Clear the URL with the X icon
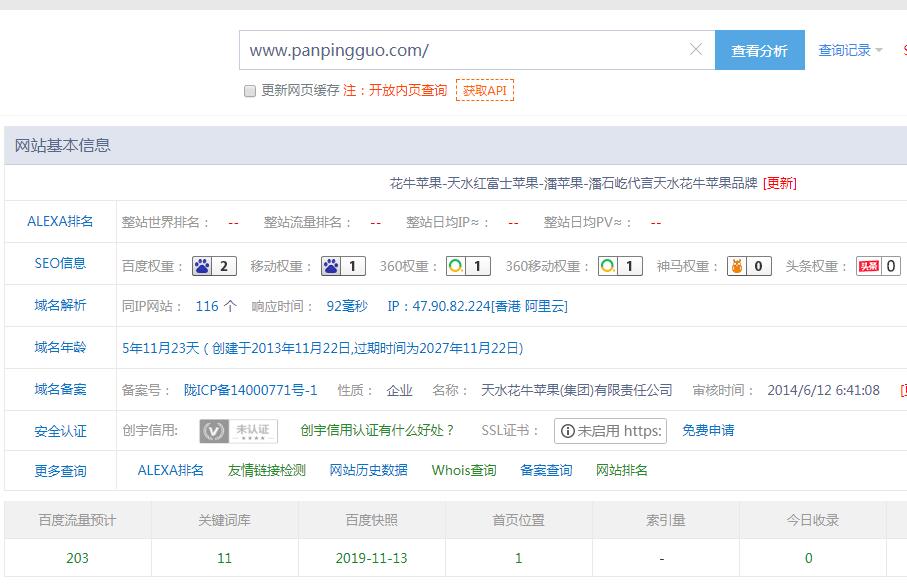Image resolution: width=907 pixels, height=587 pixels. 696,48
